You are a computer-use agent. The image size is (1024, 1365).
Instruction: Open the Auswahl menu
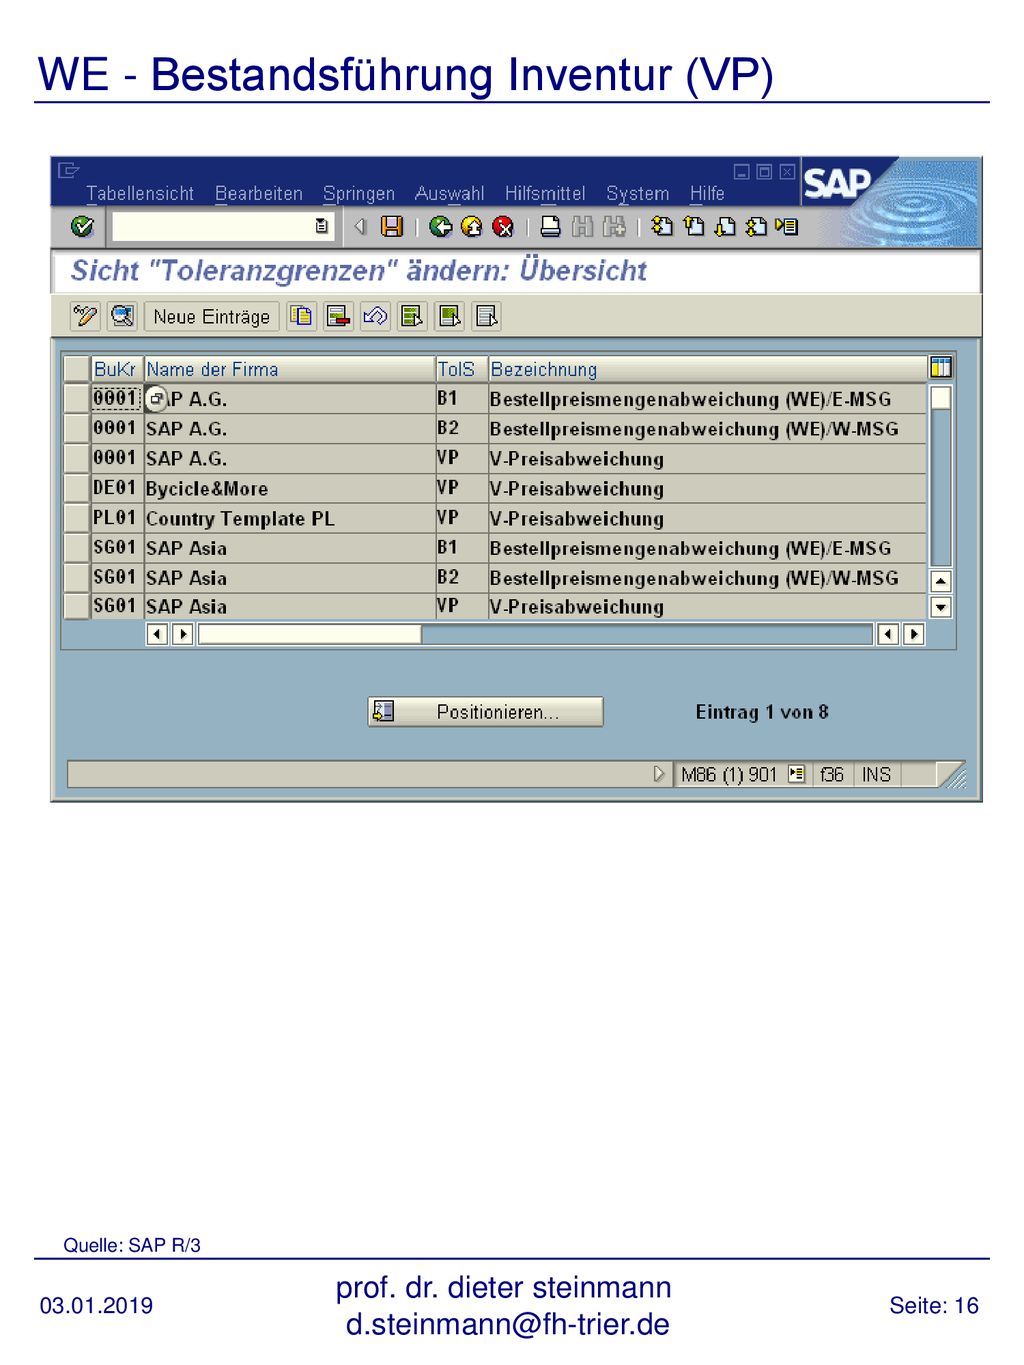coord(450,193)
